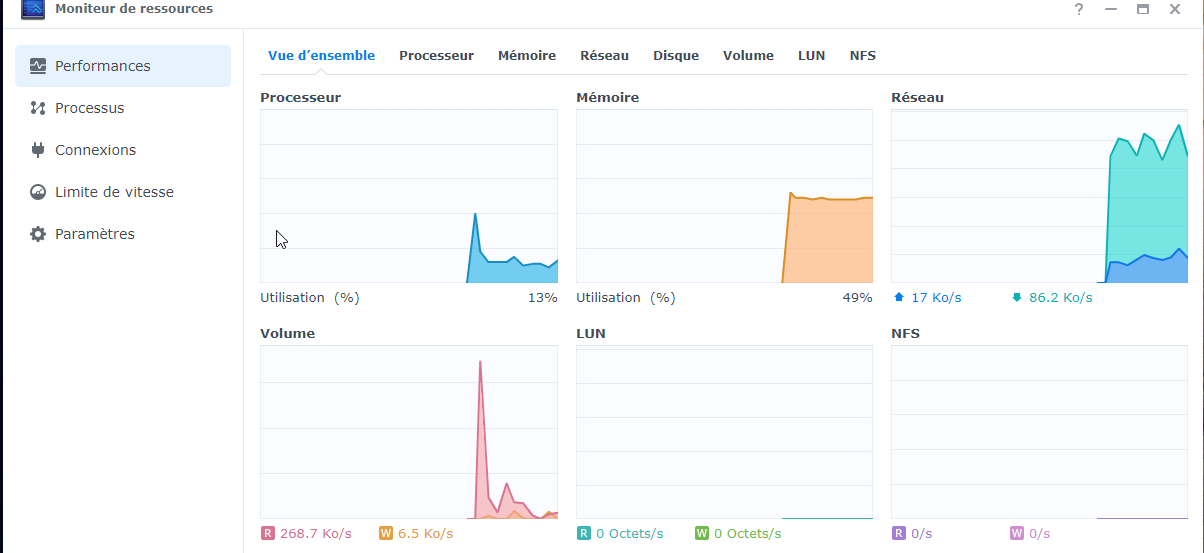This screenshot has width=1204, height=553.
Task: Click the Mémoire usage graph
Action: pos(724,196)
